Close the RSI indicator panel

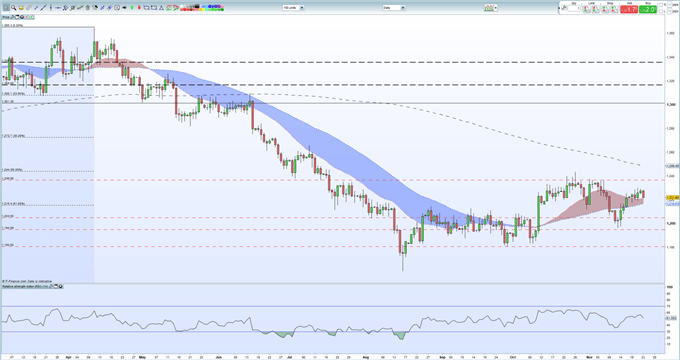coord(60,286)
